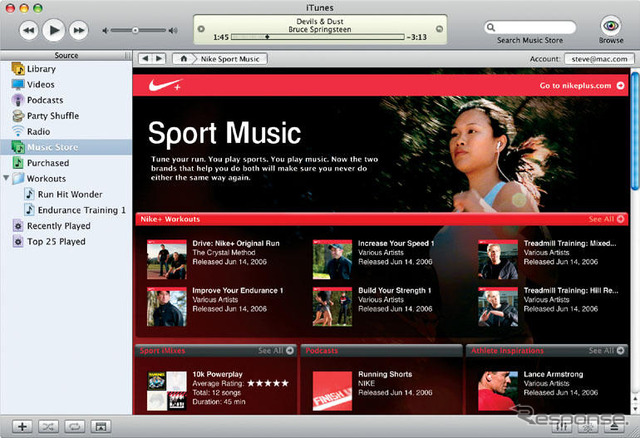Click the Nike+ swoosh logo
640x438 pixels.
[x=165, y=85]
